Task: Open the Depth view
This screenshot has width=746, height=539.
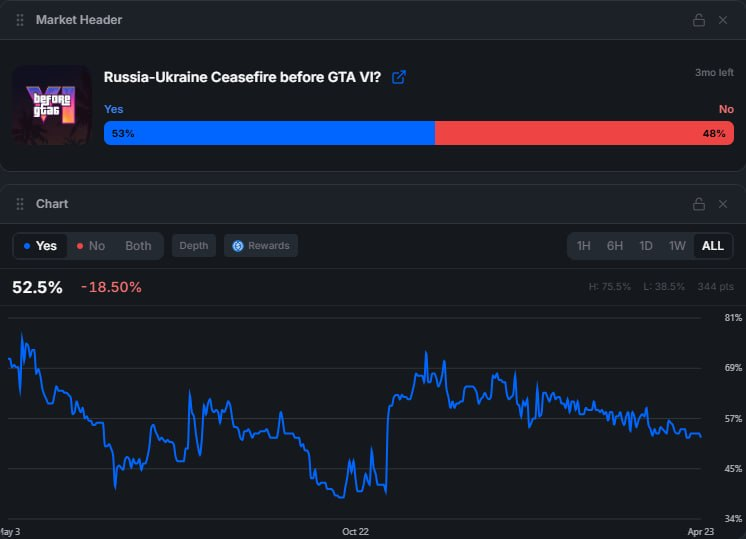Action: pyautogui.click(x=194, y=246)
